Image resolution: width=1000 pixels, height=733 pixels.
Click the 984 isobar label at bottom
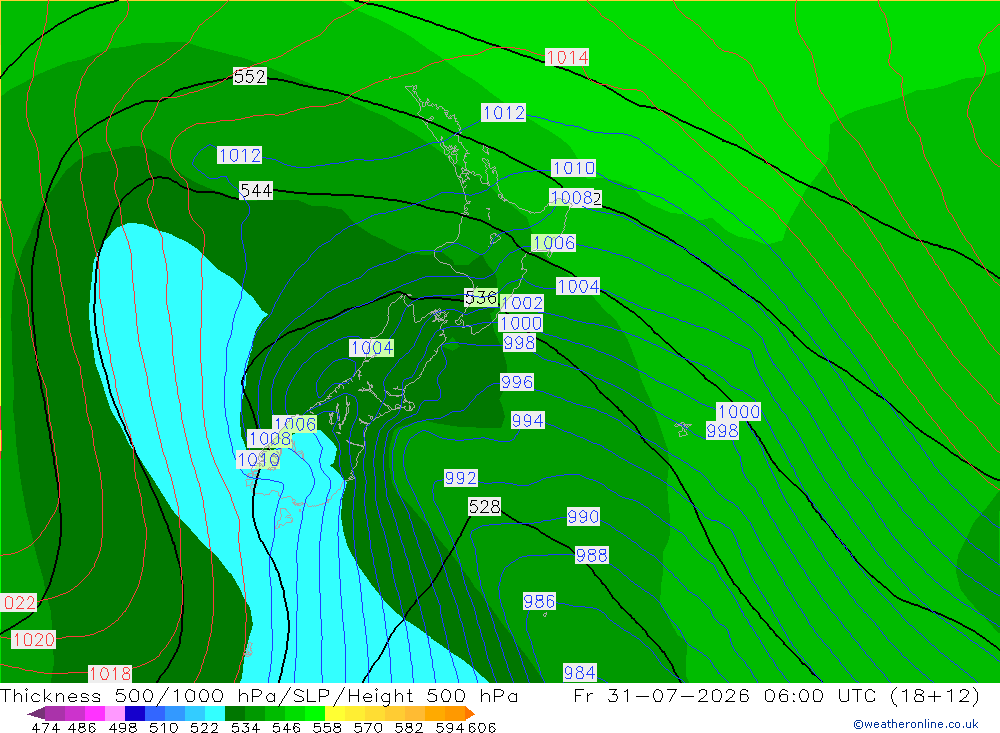tap(580, 672)
